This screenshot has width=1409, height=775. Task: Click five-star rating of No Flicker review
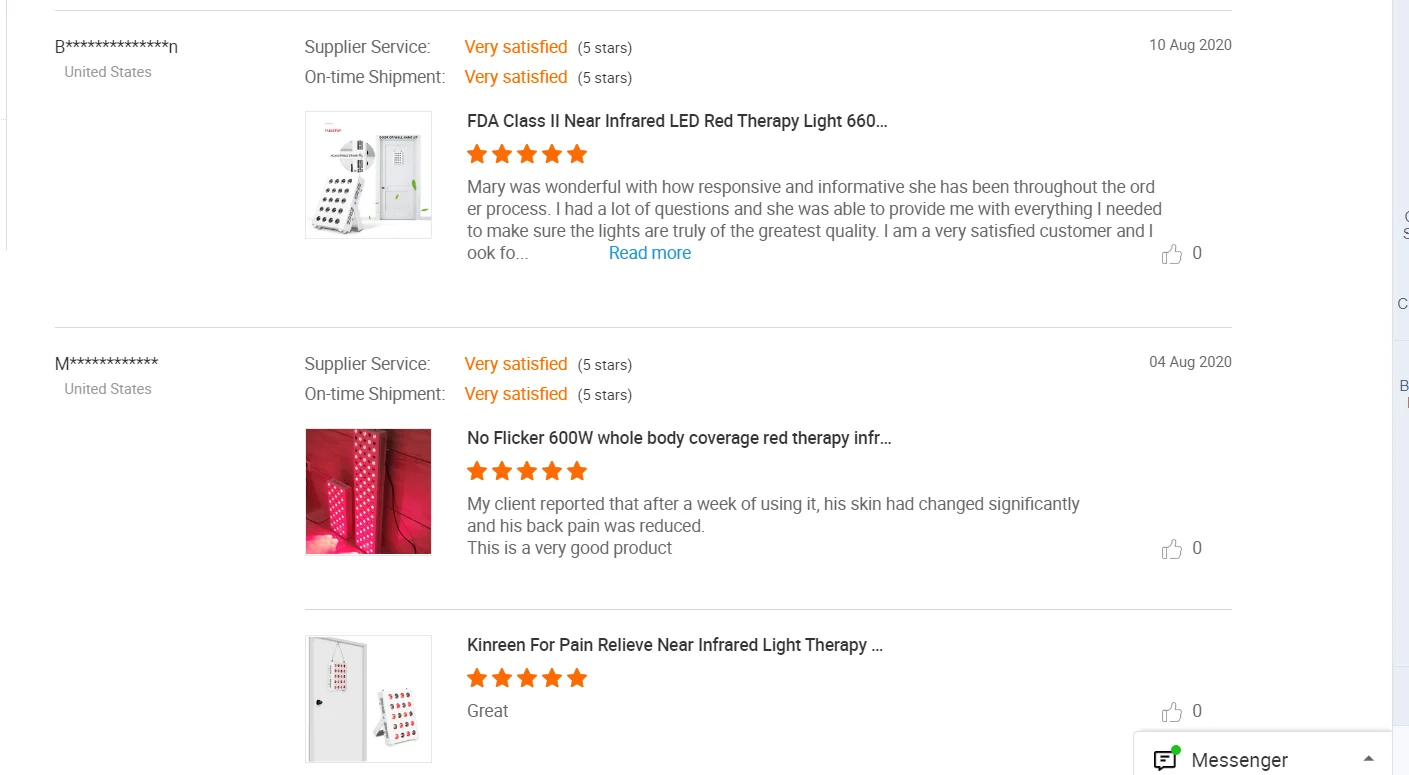pos(527,471)
